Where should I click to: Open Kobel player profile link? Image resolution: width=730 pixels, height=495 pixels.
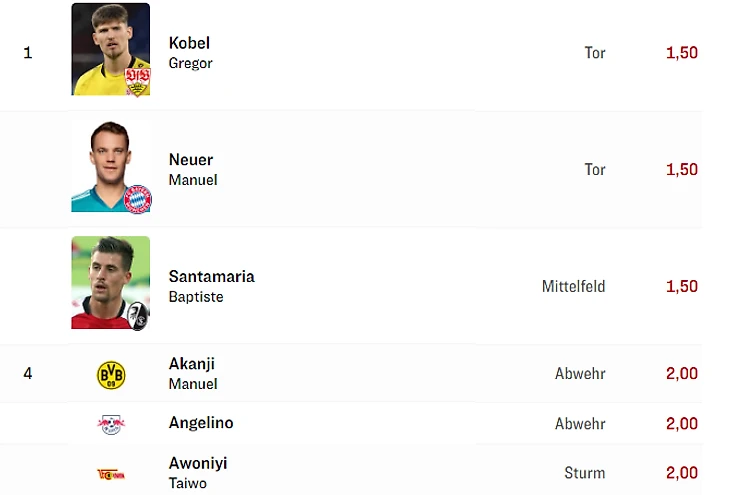click(x=189, y=43)
